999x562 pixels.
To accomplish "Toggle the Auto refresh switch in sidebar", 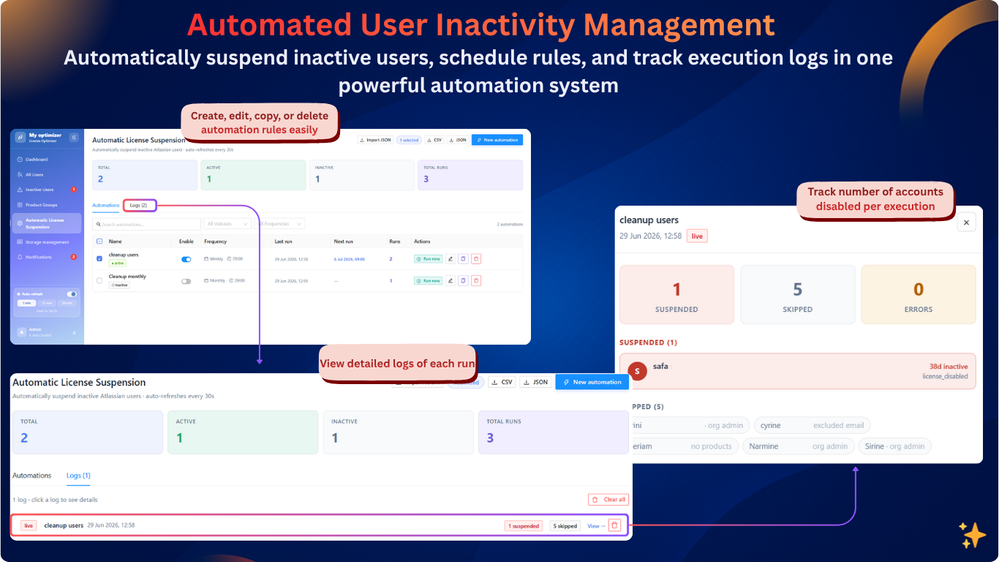I will (x=71, y=294).
